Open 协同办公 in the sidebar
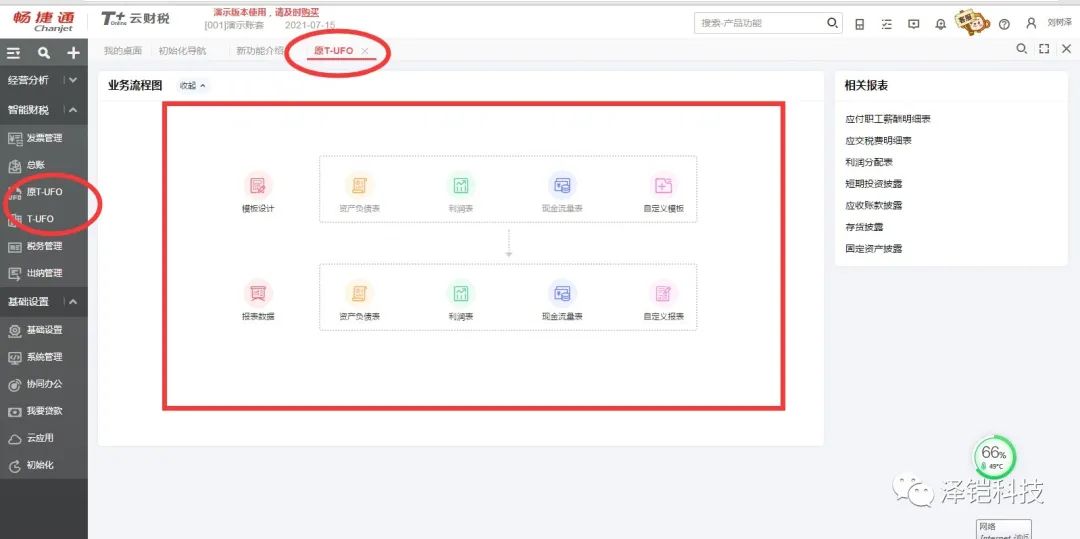The height and width of the screenshot is (539, 1080). click(x=44, y=384)
